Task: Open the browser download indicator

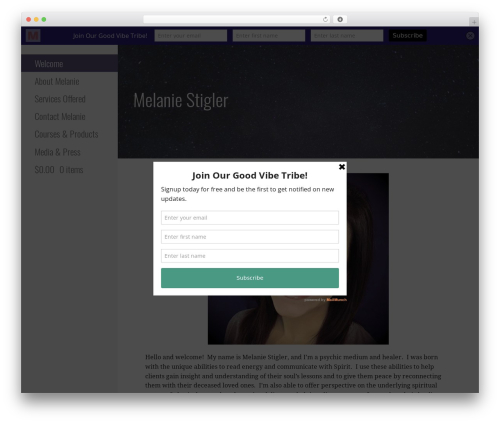Action: [340, 19]
